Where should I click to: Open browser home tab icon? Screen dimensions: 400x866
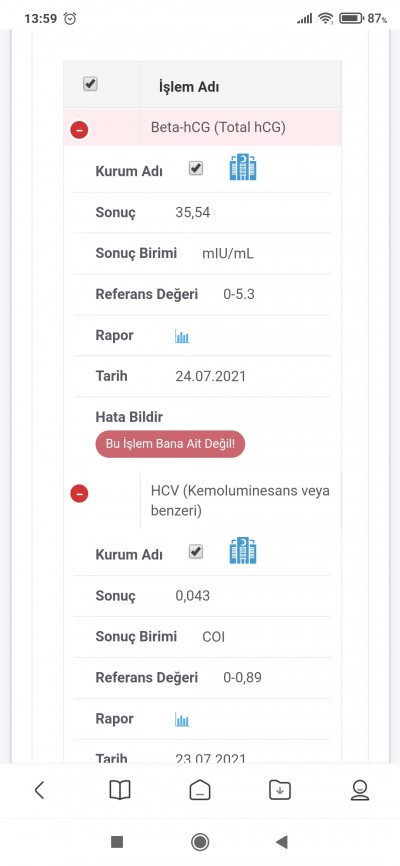coord(200,790)
